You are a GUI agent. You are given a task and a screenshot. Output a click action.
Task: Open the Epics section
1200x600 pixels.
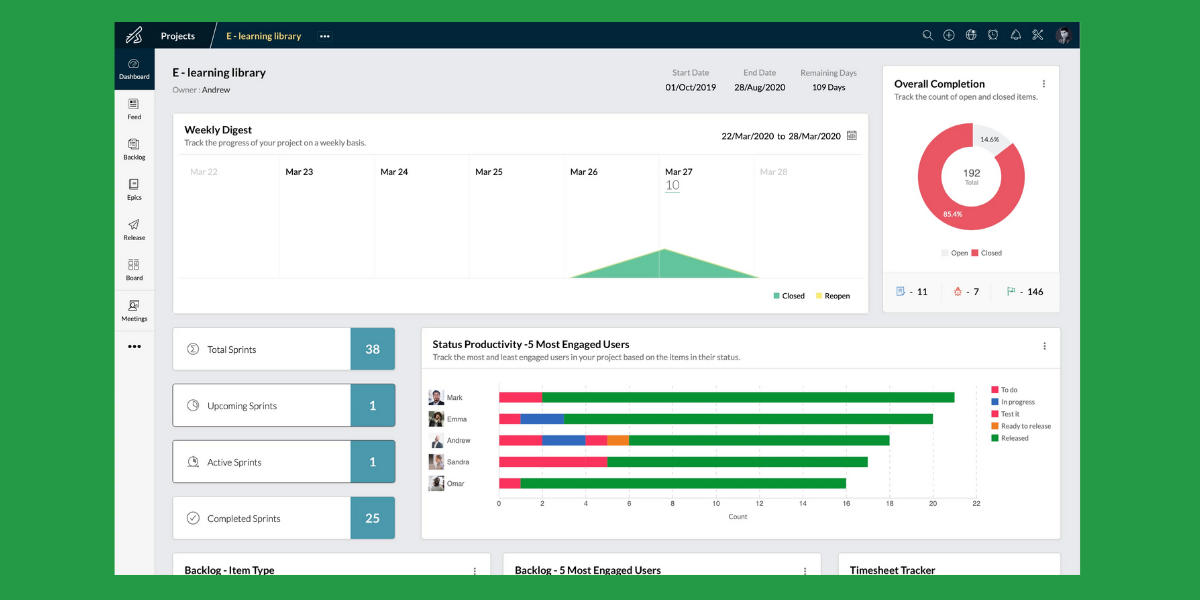[134, 188]
